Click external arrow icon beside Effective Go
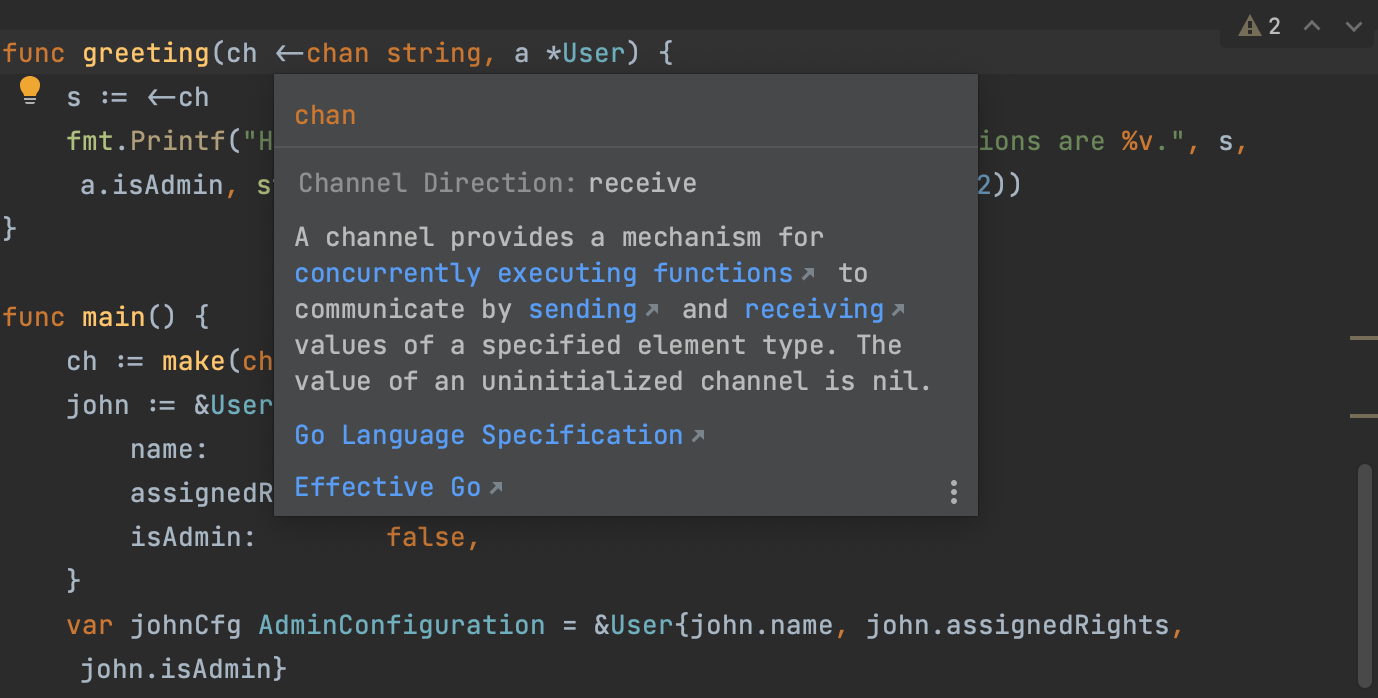The image size is (1378, 698). tap(495, 488)
